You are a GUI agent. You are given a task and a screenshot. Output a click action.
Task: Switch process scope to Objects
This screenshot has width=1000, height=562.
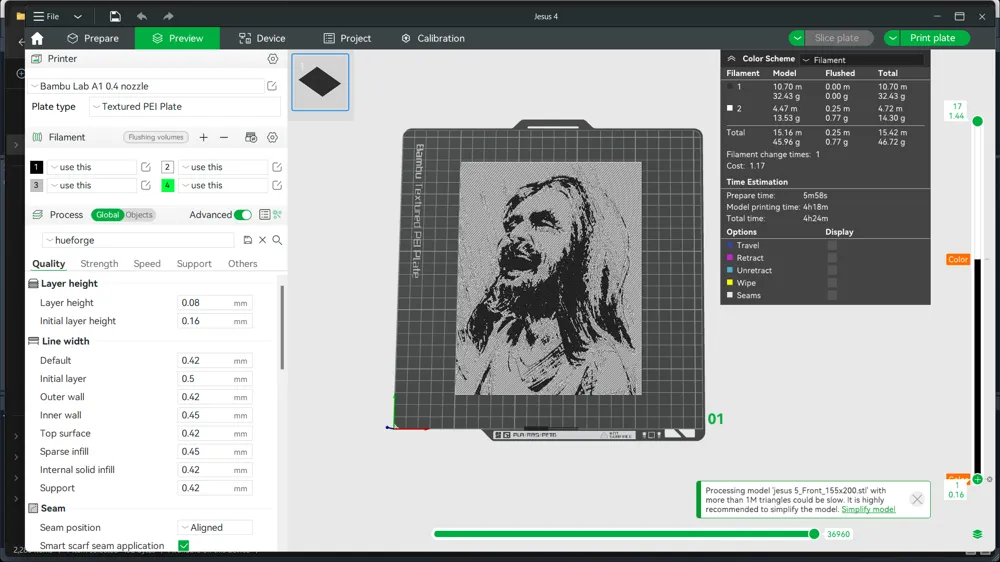[139, 215]
